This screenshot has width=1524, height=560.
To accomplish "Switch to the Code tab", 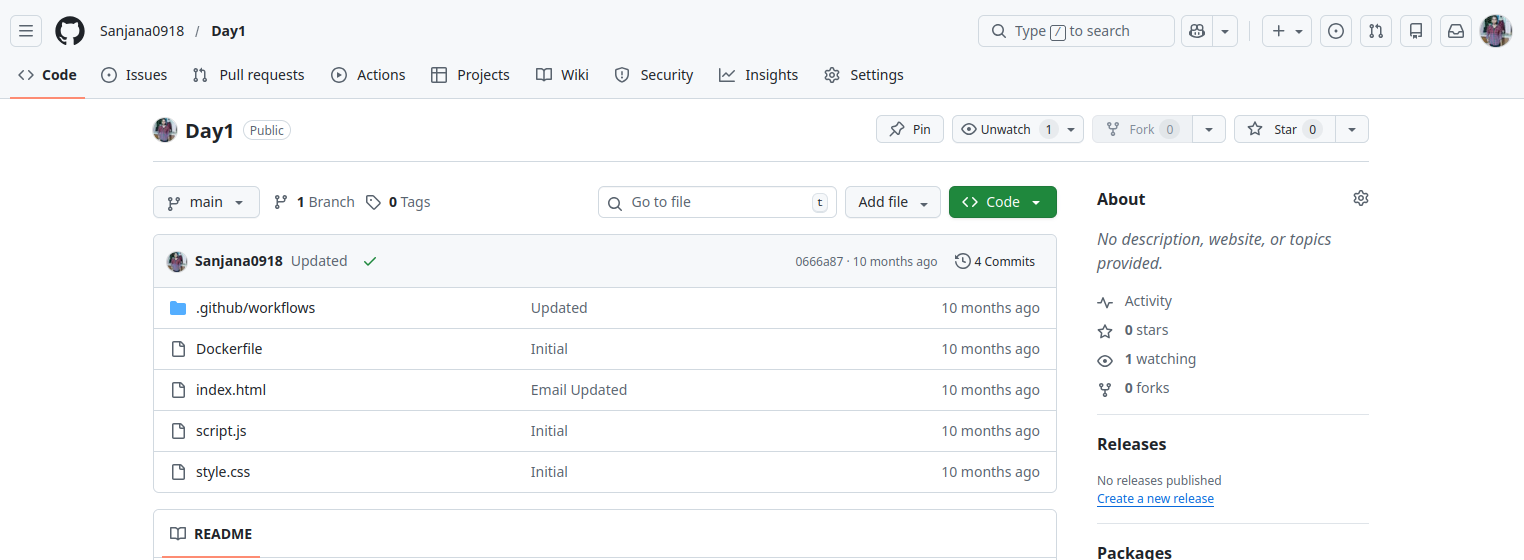I will click(x=47, y=75).
